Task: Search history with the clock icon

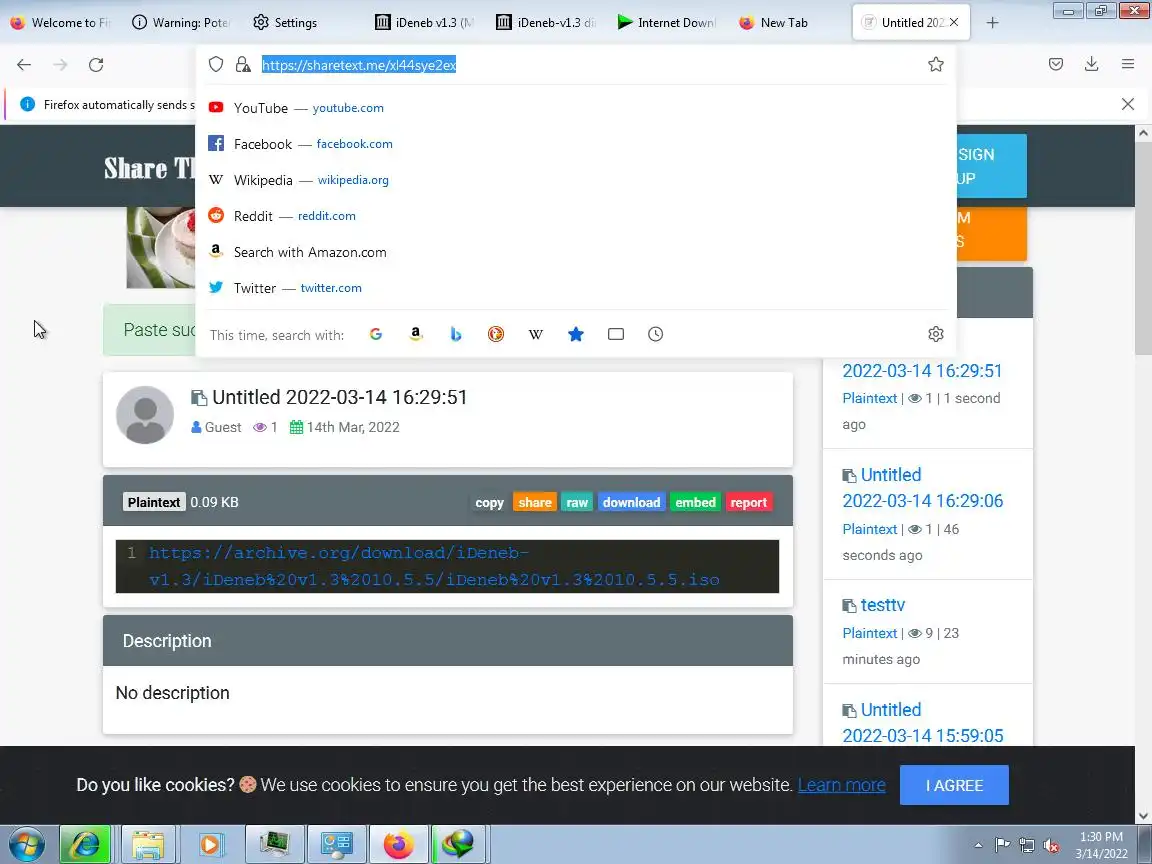Action: point(655,334)
